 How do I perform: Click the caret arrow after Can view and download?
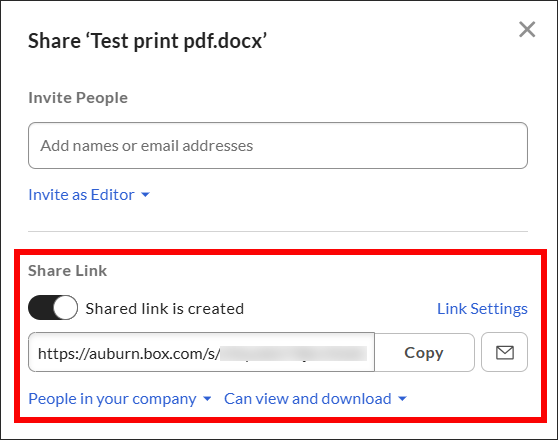402,399
